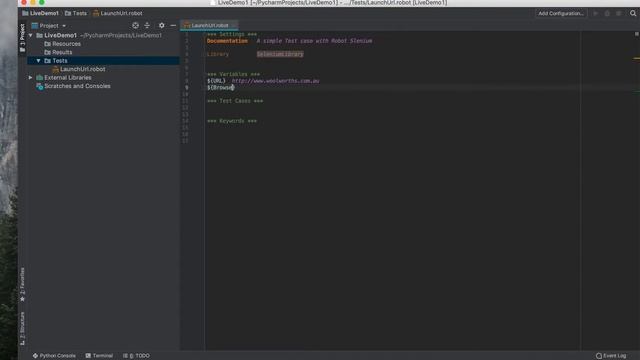Click LaunchUrl.robot in breadcrumb bar
640x360 pixels.
pyautogui.click(x=118, y=13)
